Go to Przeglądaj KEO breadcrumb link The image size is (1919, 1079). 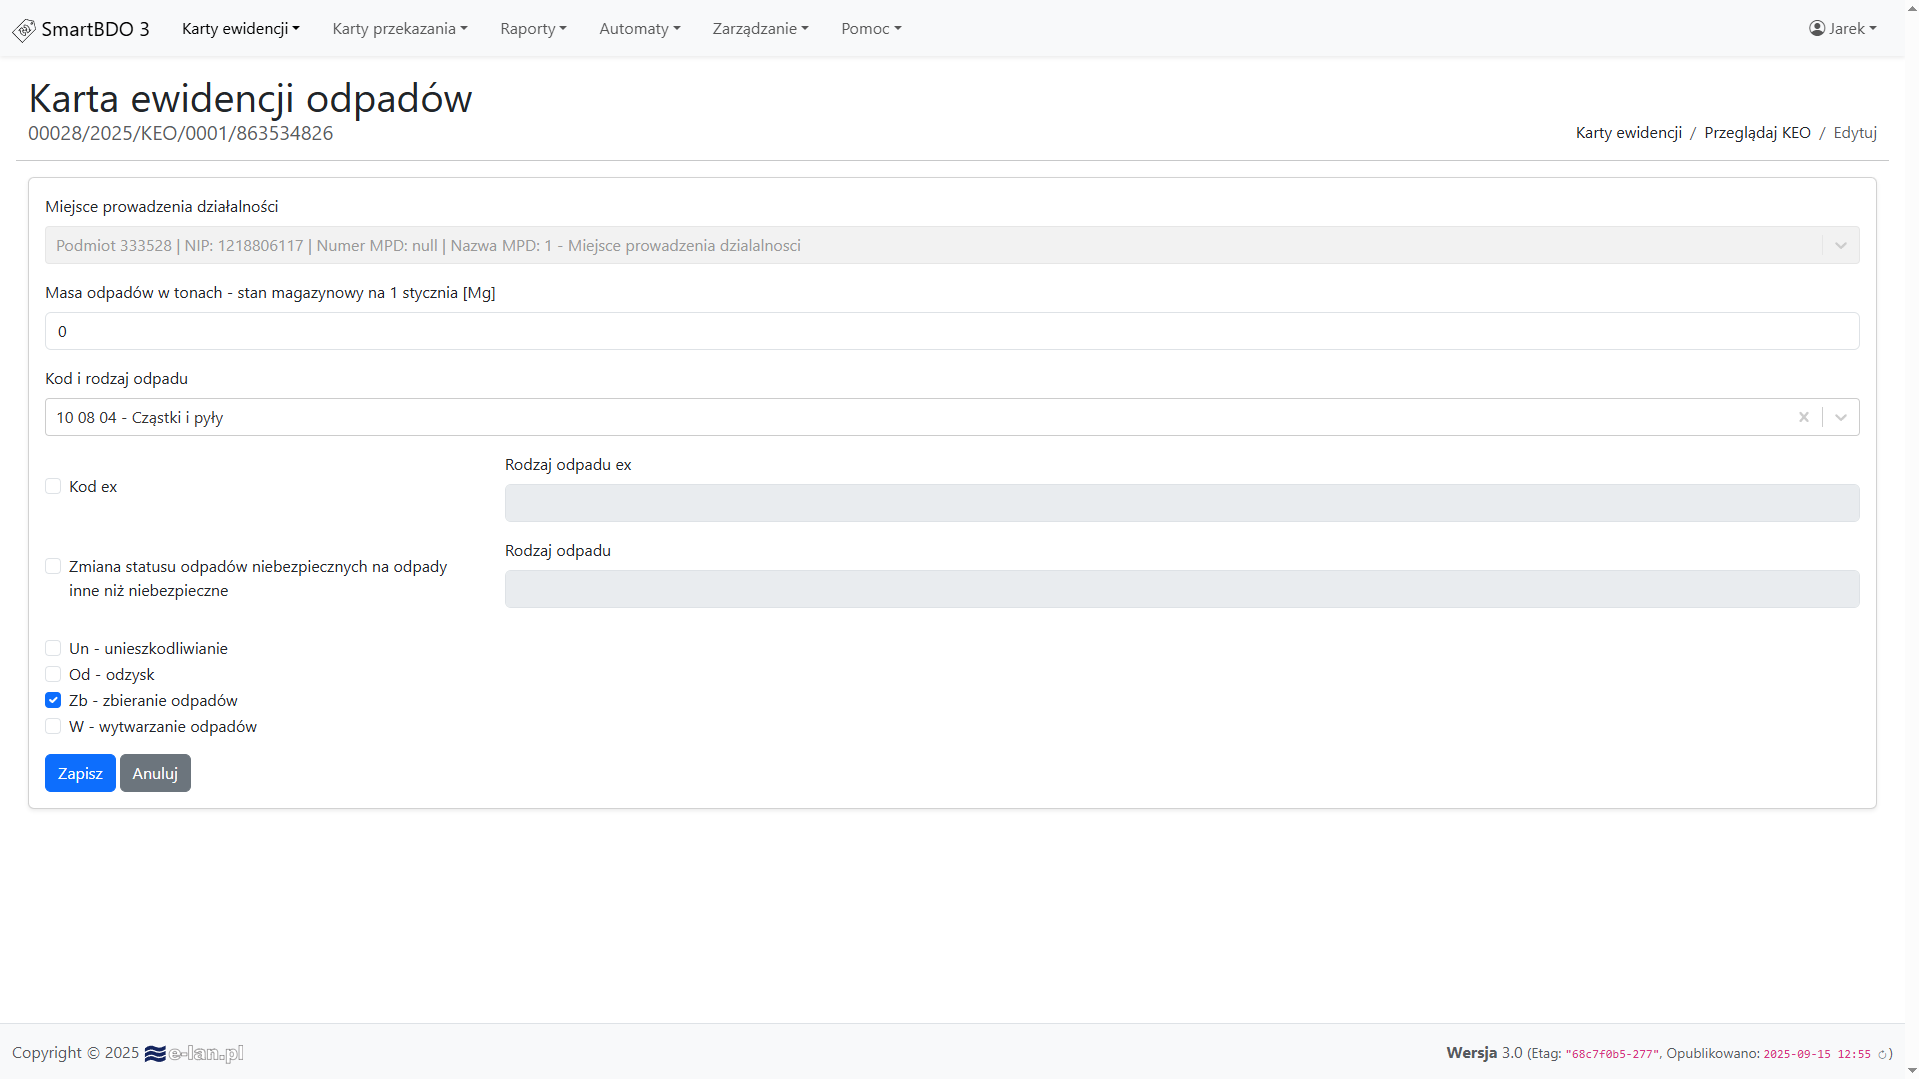pyautogui.click(x=1756, y=132)
